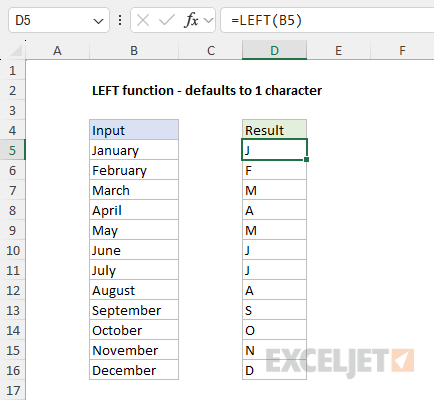Click the Name Box showing D5
Screen dimensions: 434x400
pyautogui.click(x=59, y=21)
